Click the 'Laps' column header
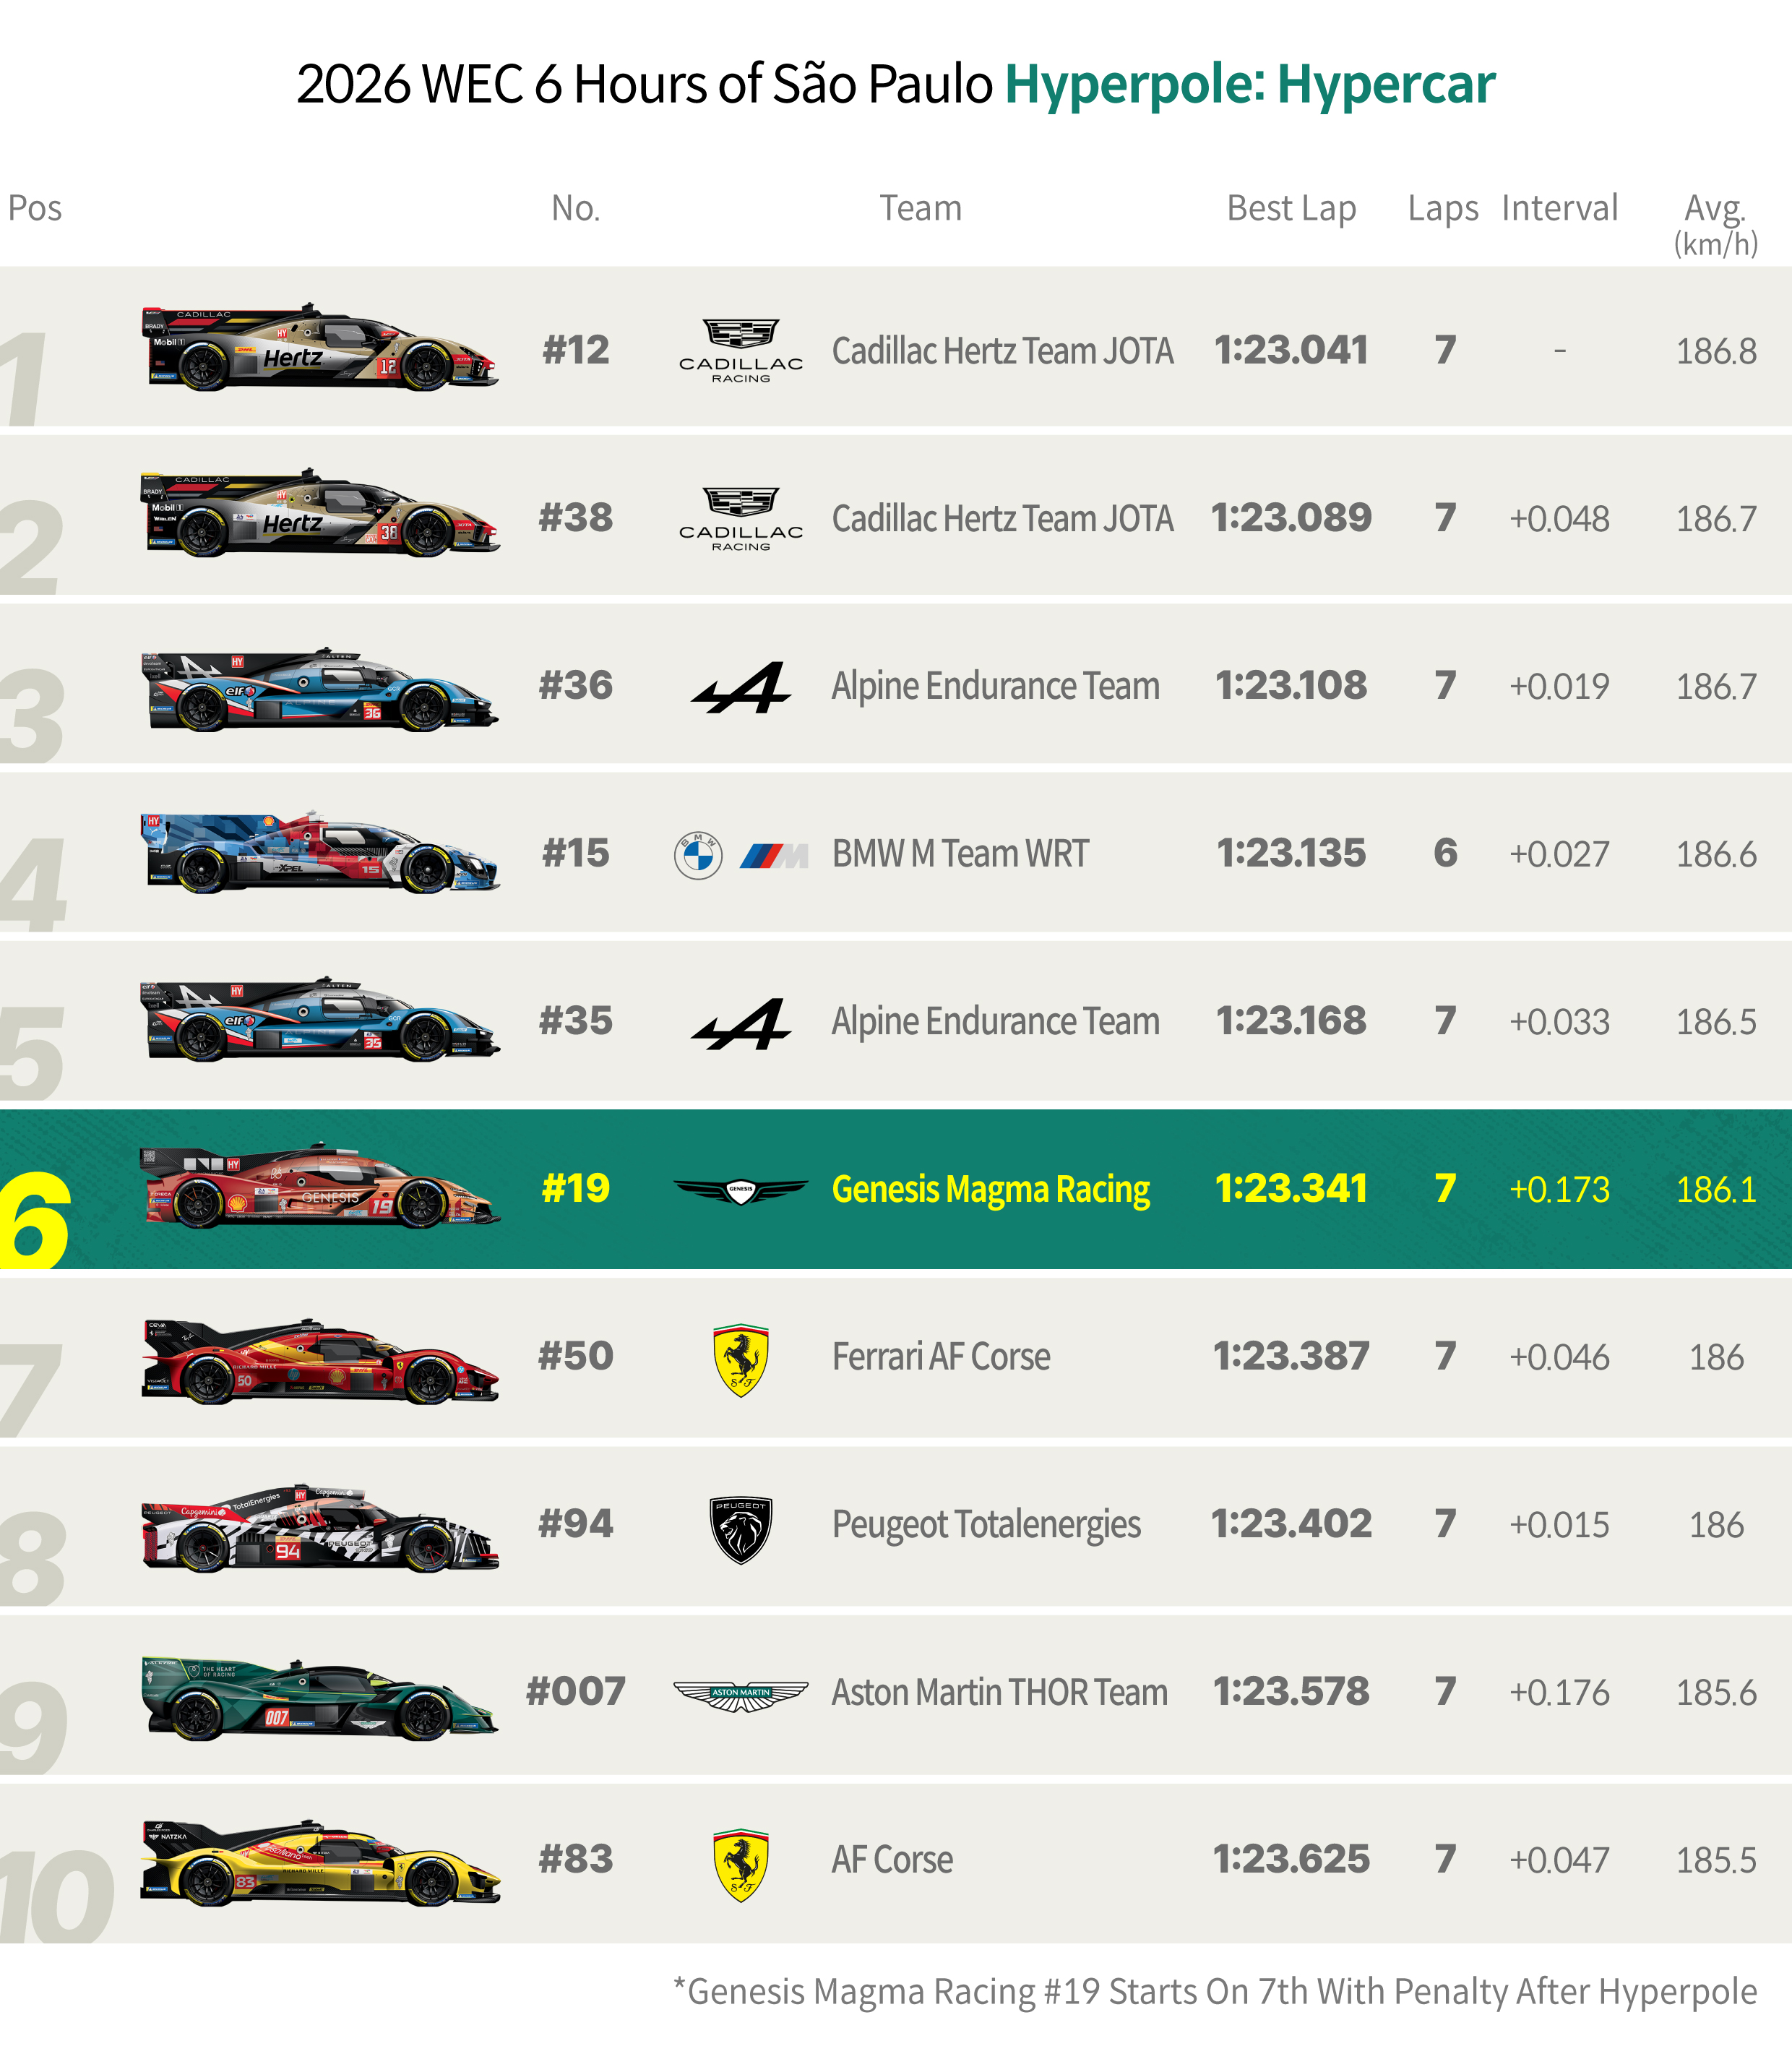1792x2067 pixels. point(1443,208)
